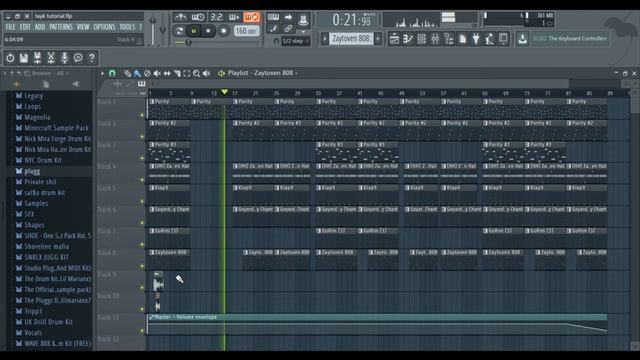Screen dimensions: 640x360
Task: Select the Zoom magnifier tool
Action: coord(196,73)
